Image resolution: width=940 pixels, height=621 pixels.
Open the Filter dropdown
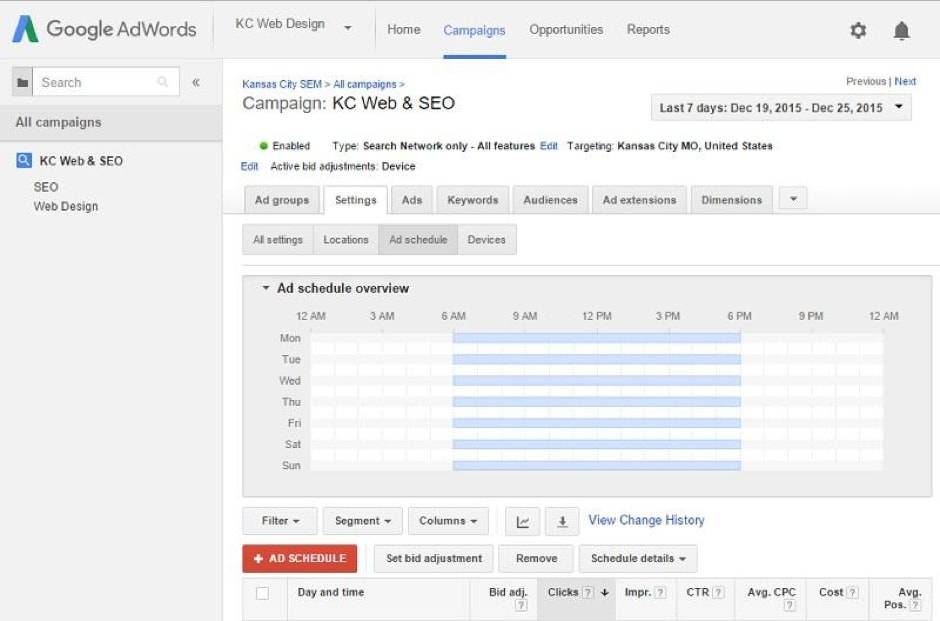pos(280,521)
